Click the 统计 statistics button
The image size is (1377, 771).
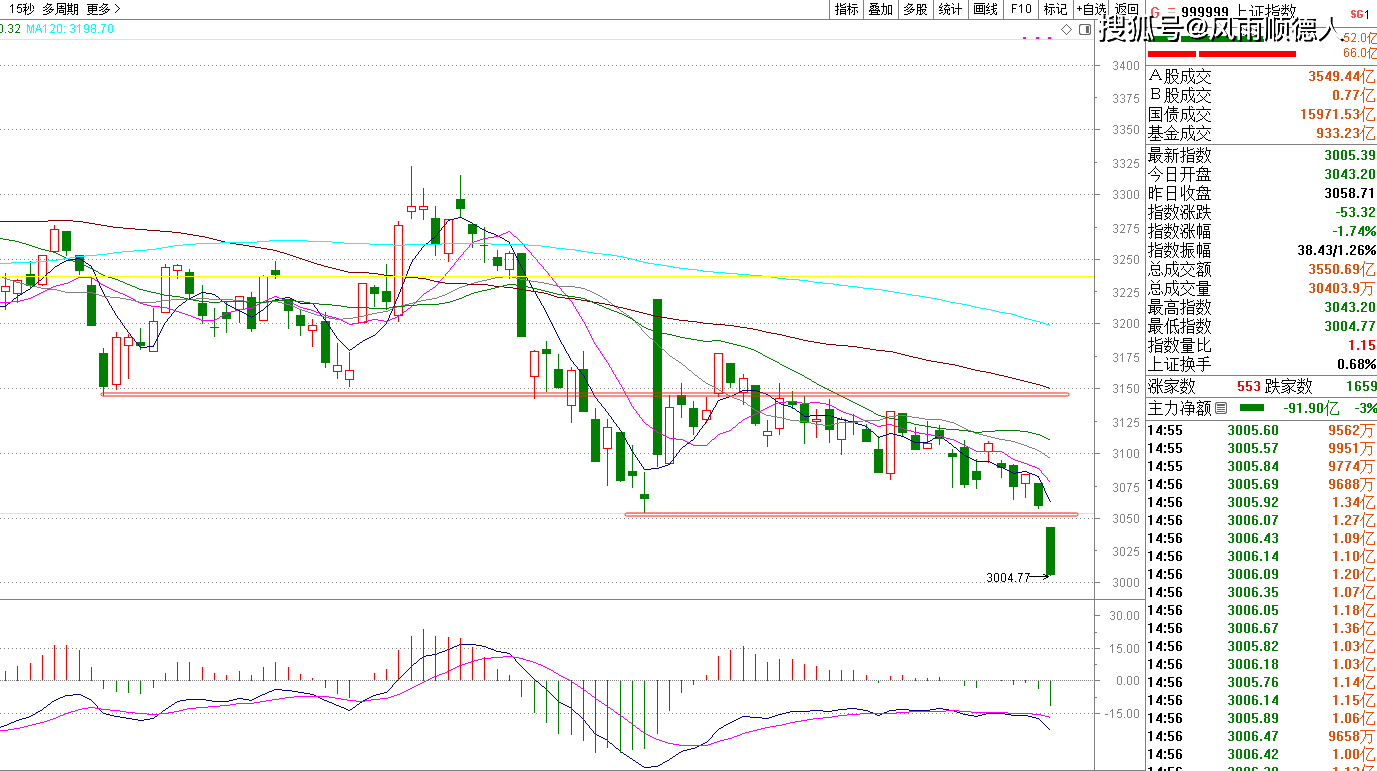point(950,9)
